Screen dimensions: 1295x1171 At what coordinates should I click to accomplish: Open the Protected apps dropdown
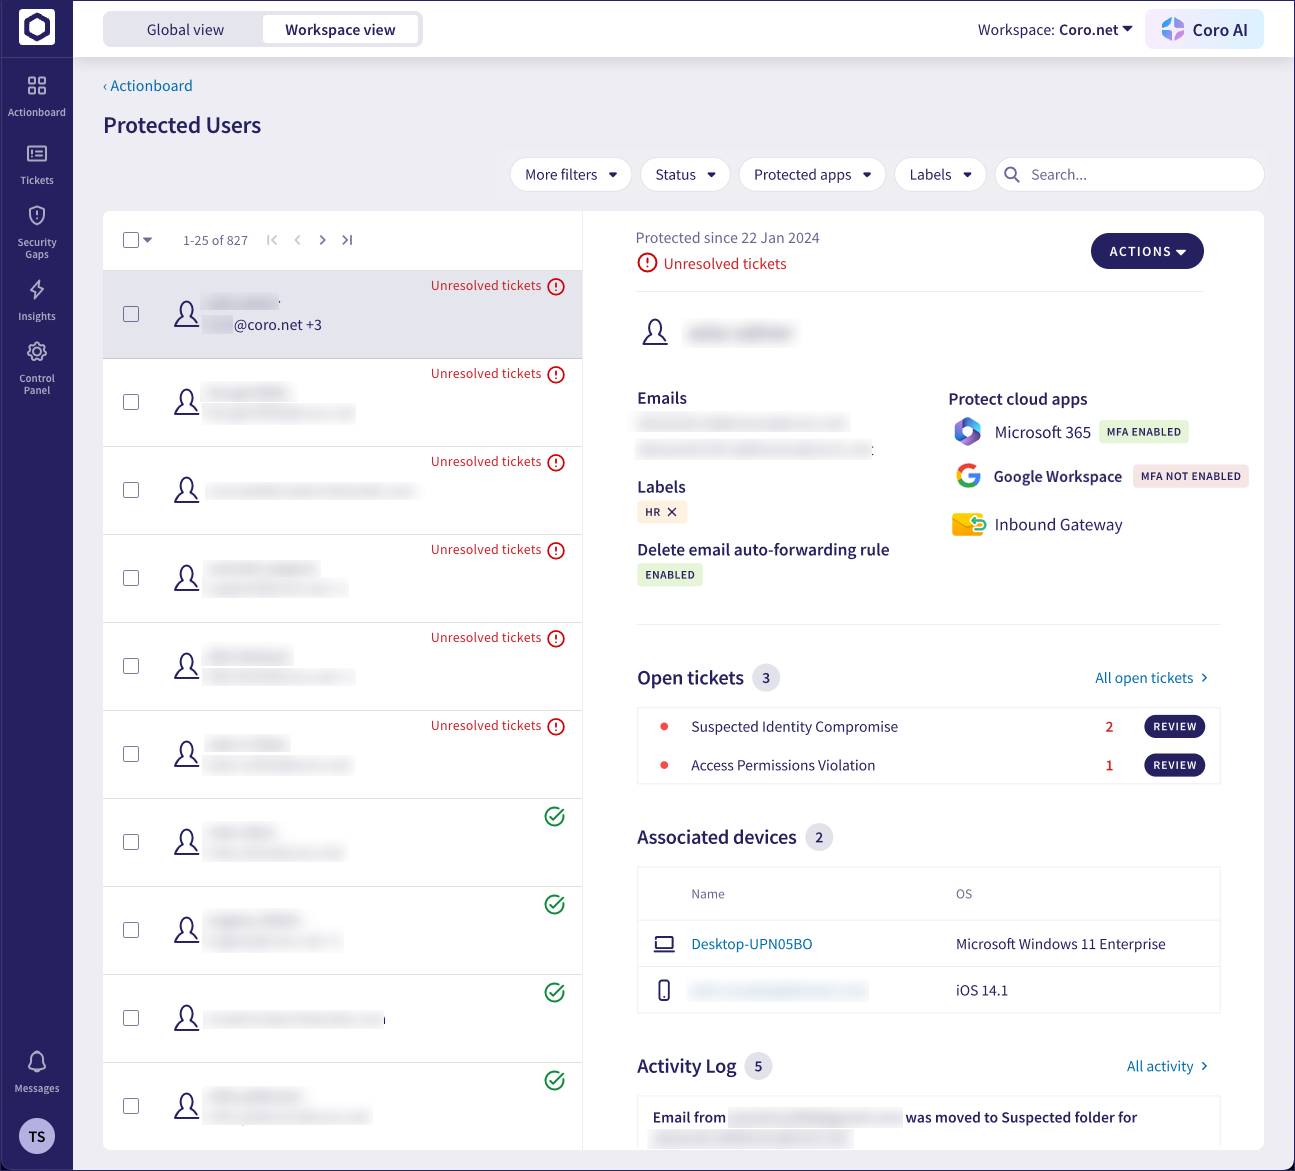(x=811, y=174)
